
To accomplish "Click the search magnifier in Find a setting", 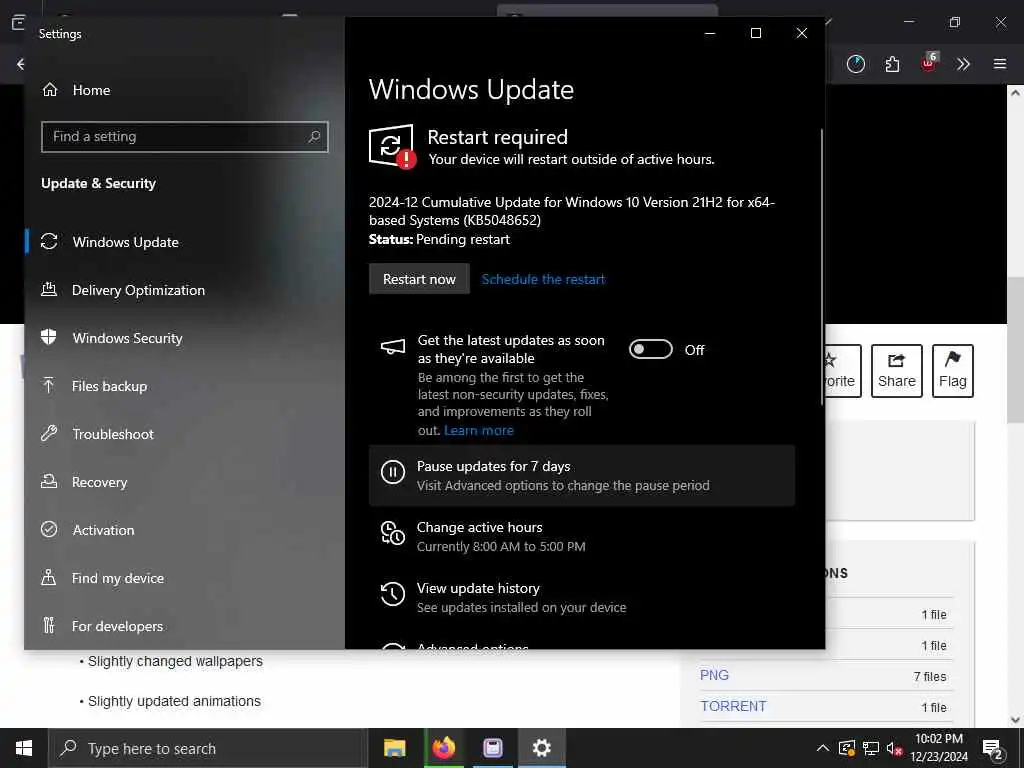I will pos(314,136).
